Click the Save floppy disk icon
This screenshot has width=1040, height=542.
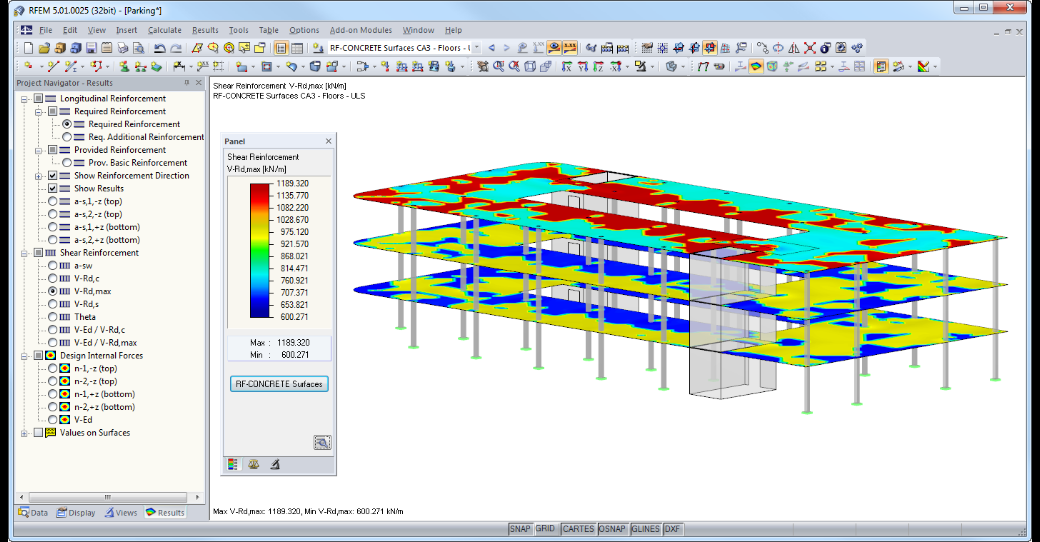click(x=91, y=48)
